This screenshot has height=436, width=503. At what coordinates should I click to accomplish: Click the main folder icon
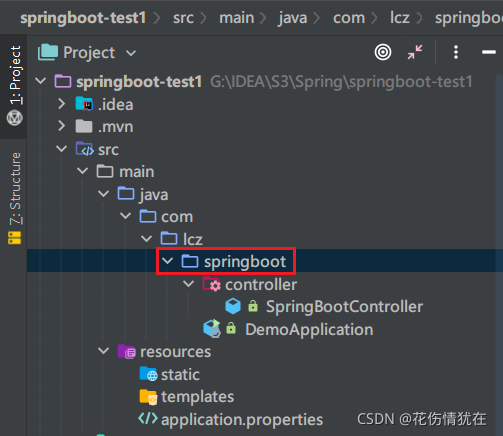[105, 171]
